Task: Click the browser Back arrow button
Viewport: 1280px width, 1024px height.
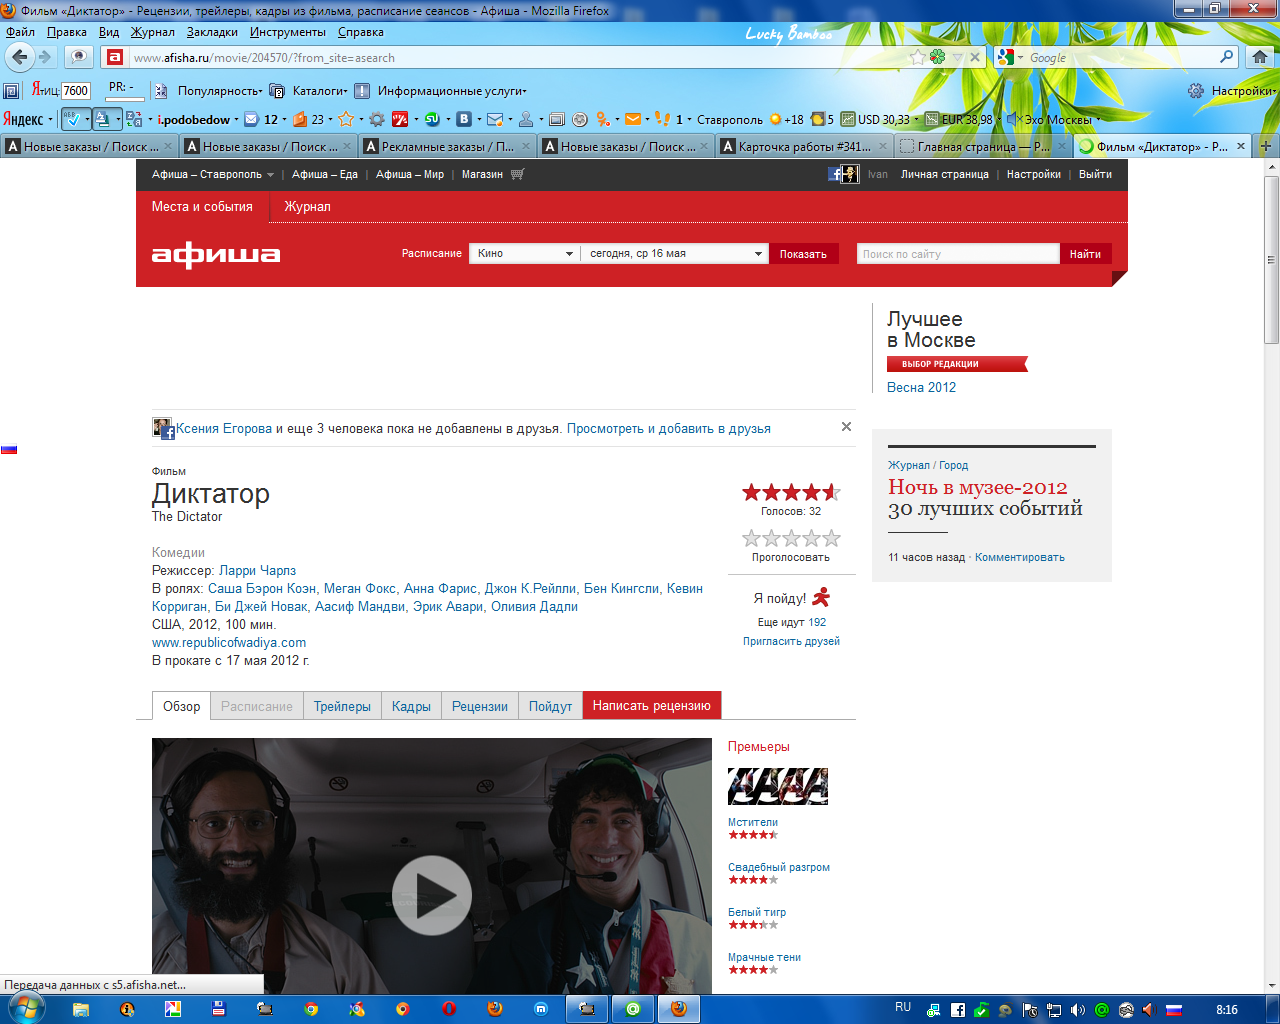Action: coord(19,57)
